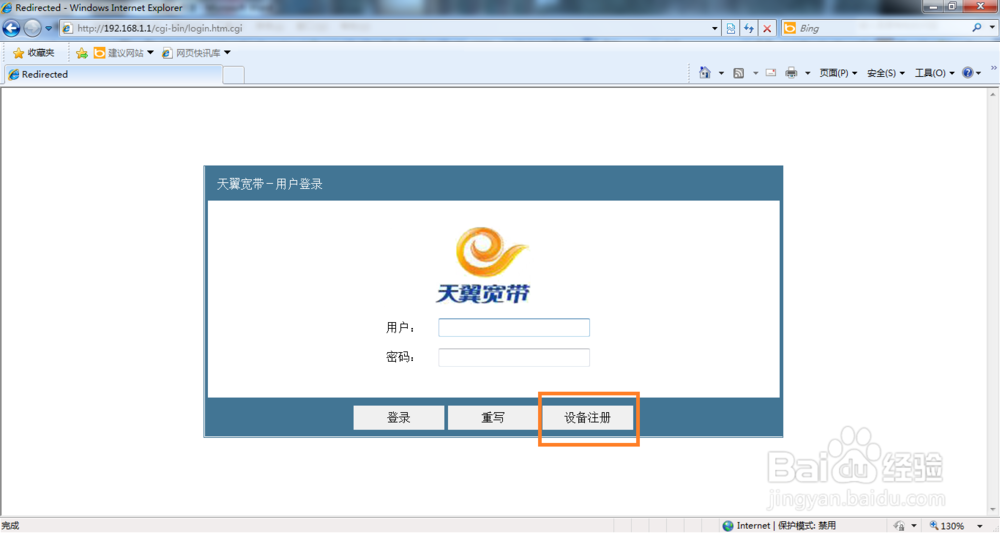Click the 130% zoom level button
This screenshot has width=1000, height=533.
click(948, 526)
